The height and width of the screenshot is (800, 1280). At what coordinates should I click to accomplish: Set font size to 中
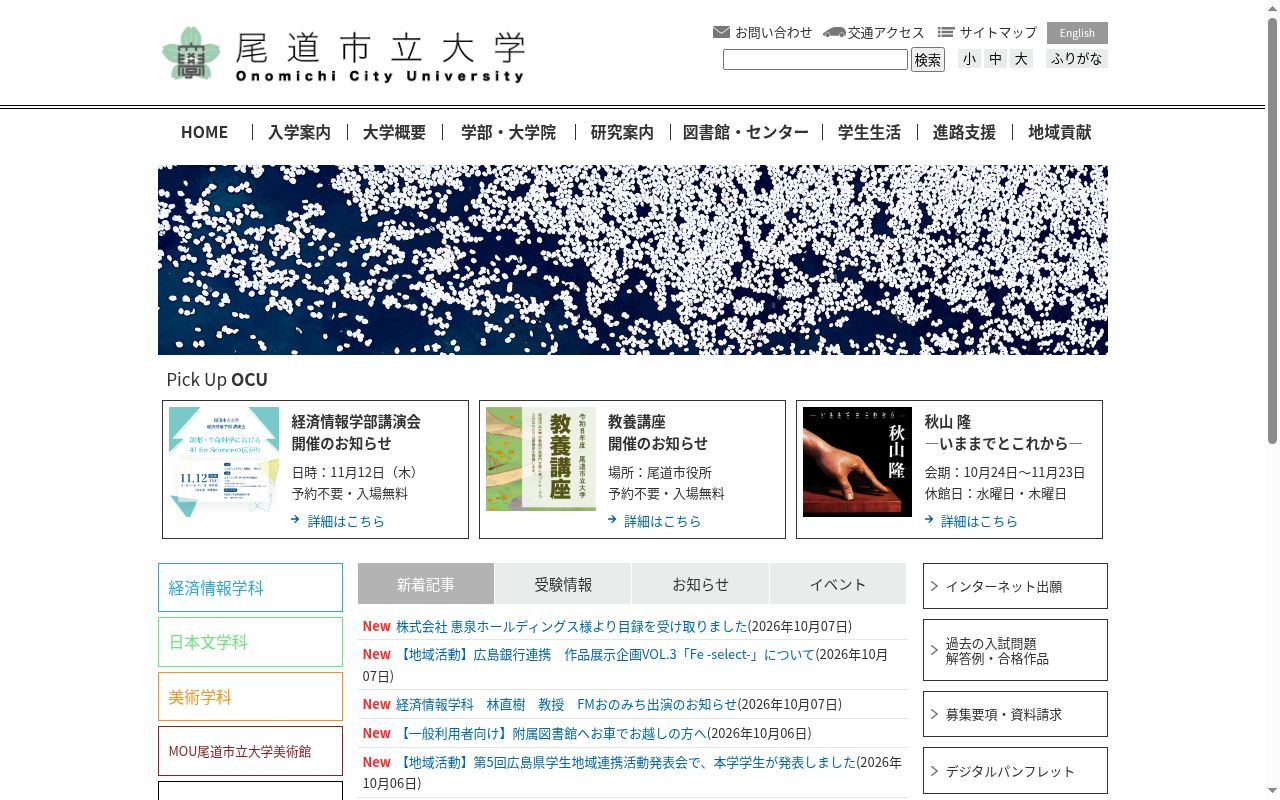click(x=995, y=59)
